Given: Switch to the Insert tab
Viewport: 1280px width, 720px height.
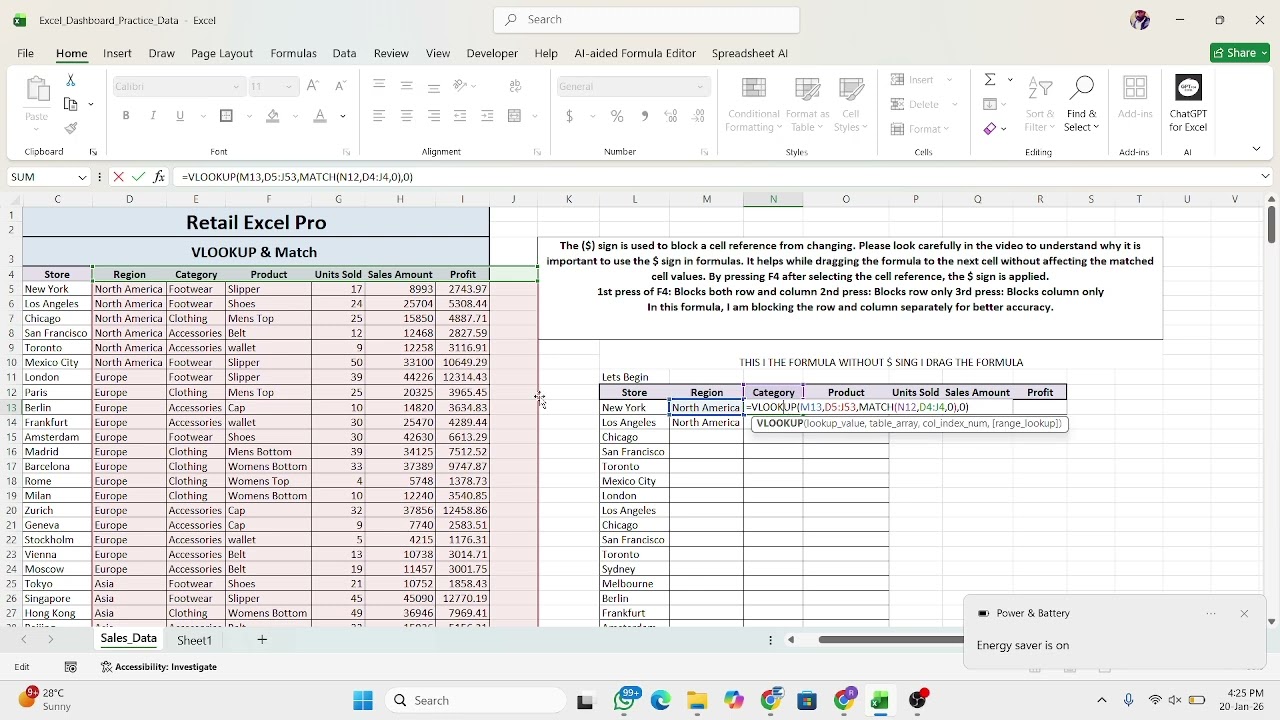Looking at the screenshot, I should click(117, 53).
